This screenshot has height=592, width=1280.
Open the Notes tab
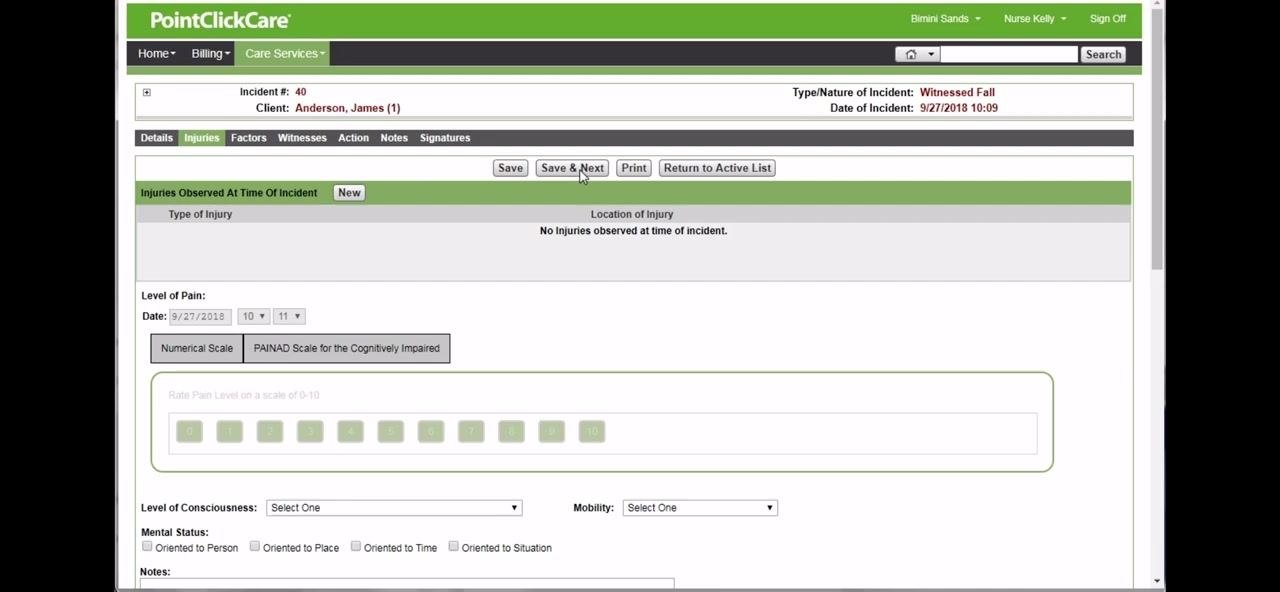coord(394,138)
